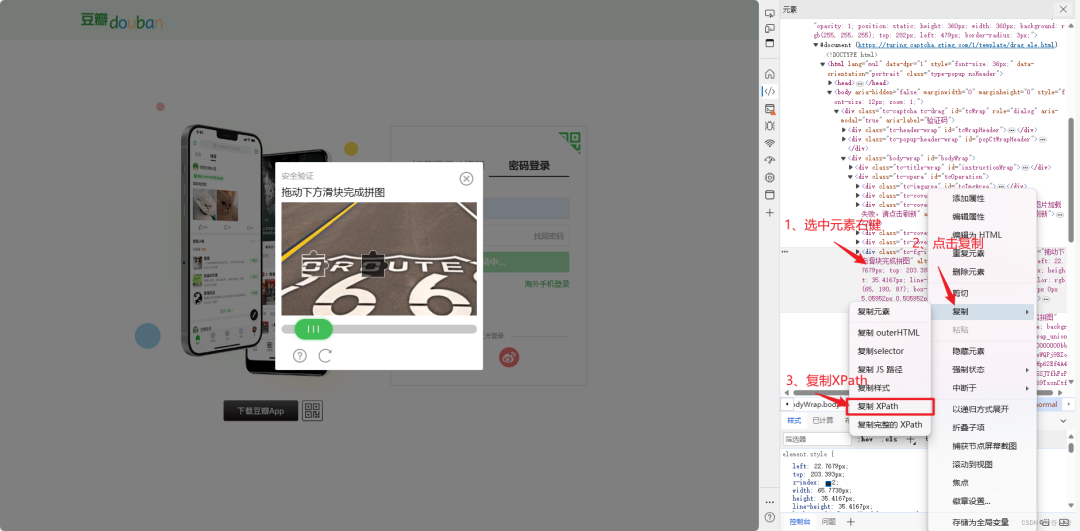Expand the instructionWrap div node

pos(851,167)
